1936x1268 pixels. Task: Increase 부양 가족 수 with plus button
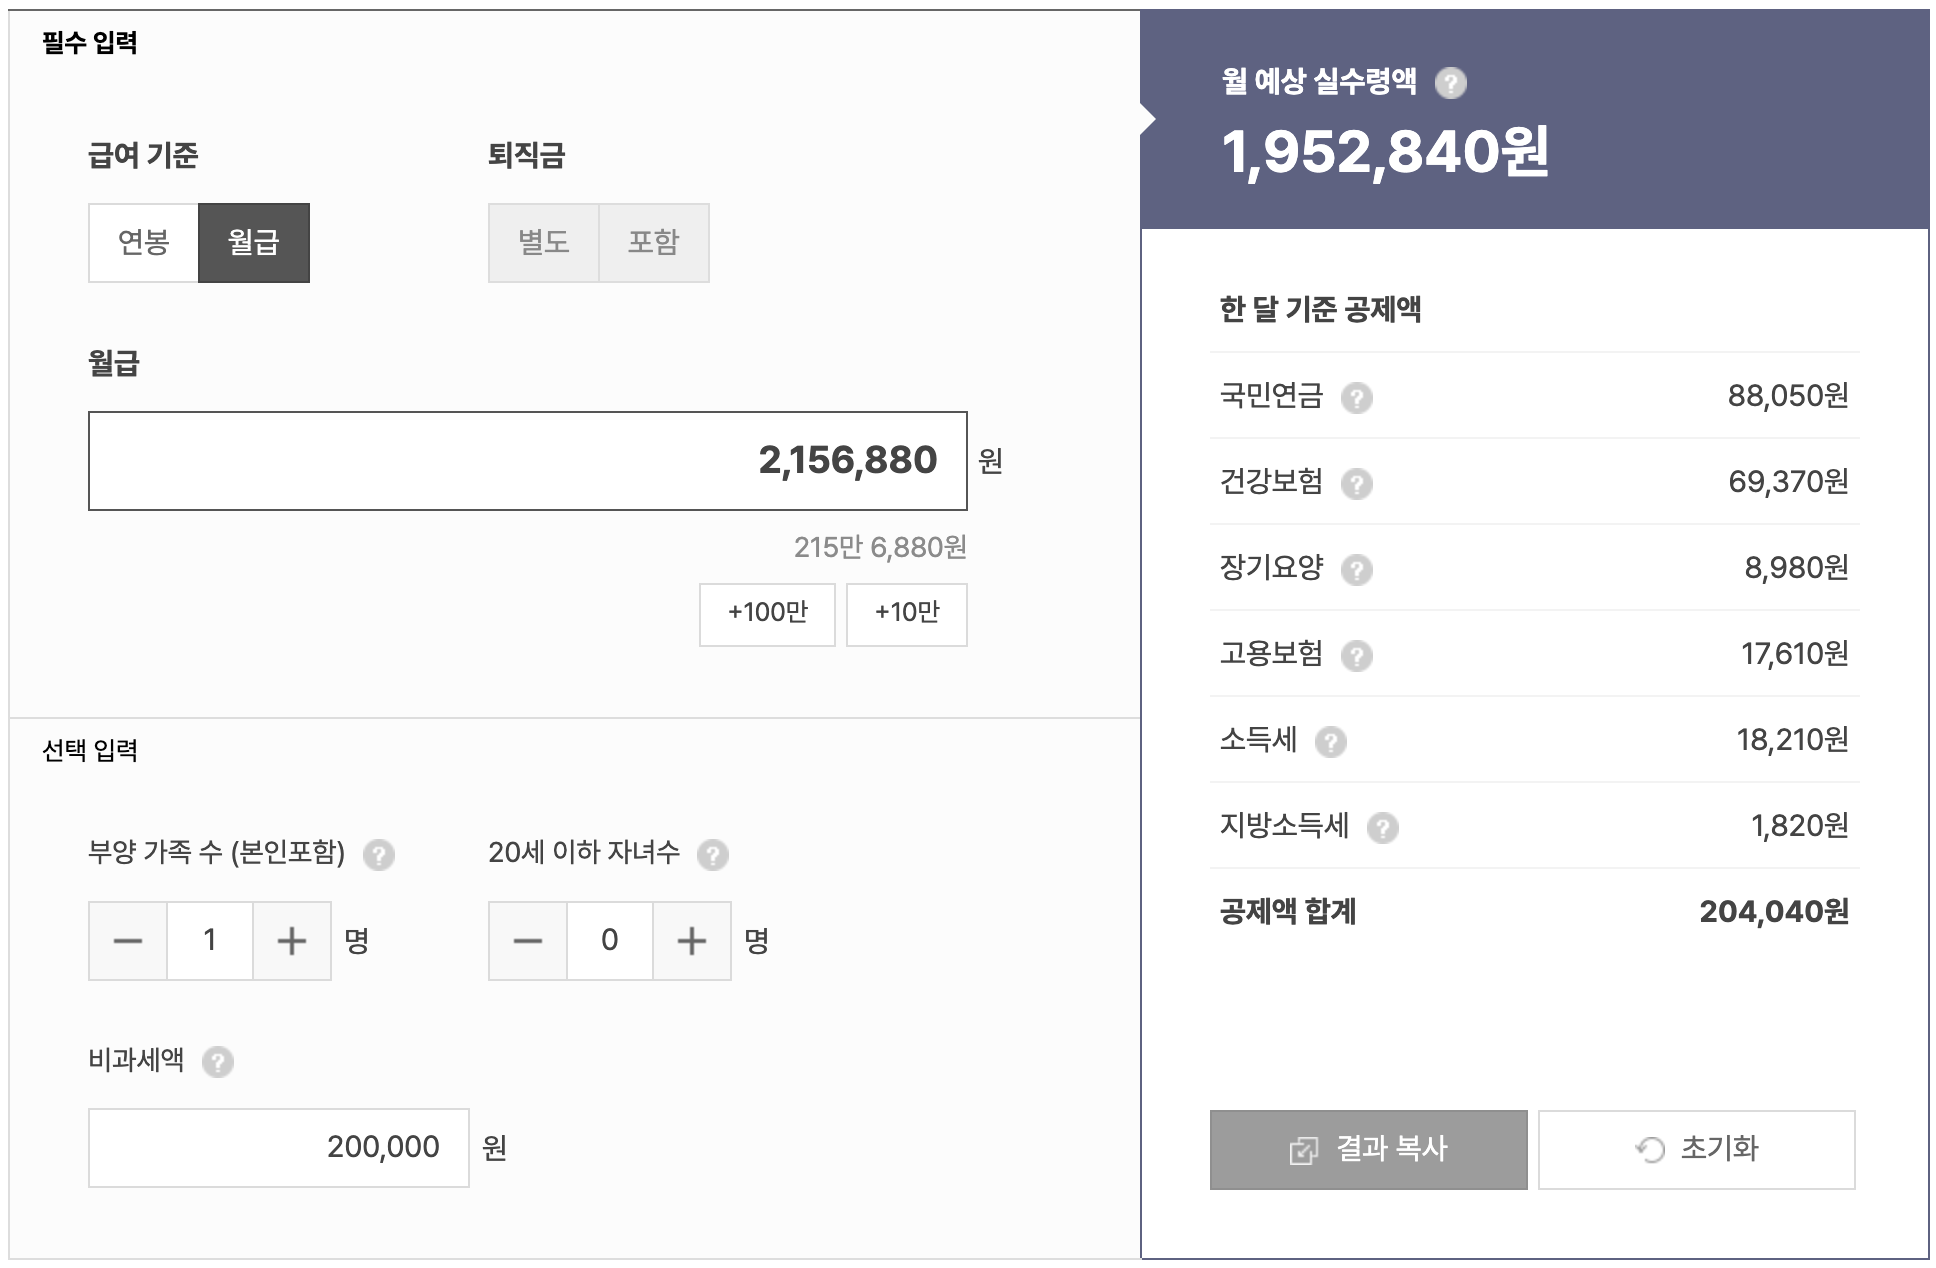tap(291, 941)
